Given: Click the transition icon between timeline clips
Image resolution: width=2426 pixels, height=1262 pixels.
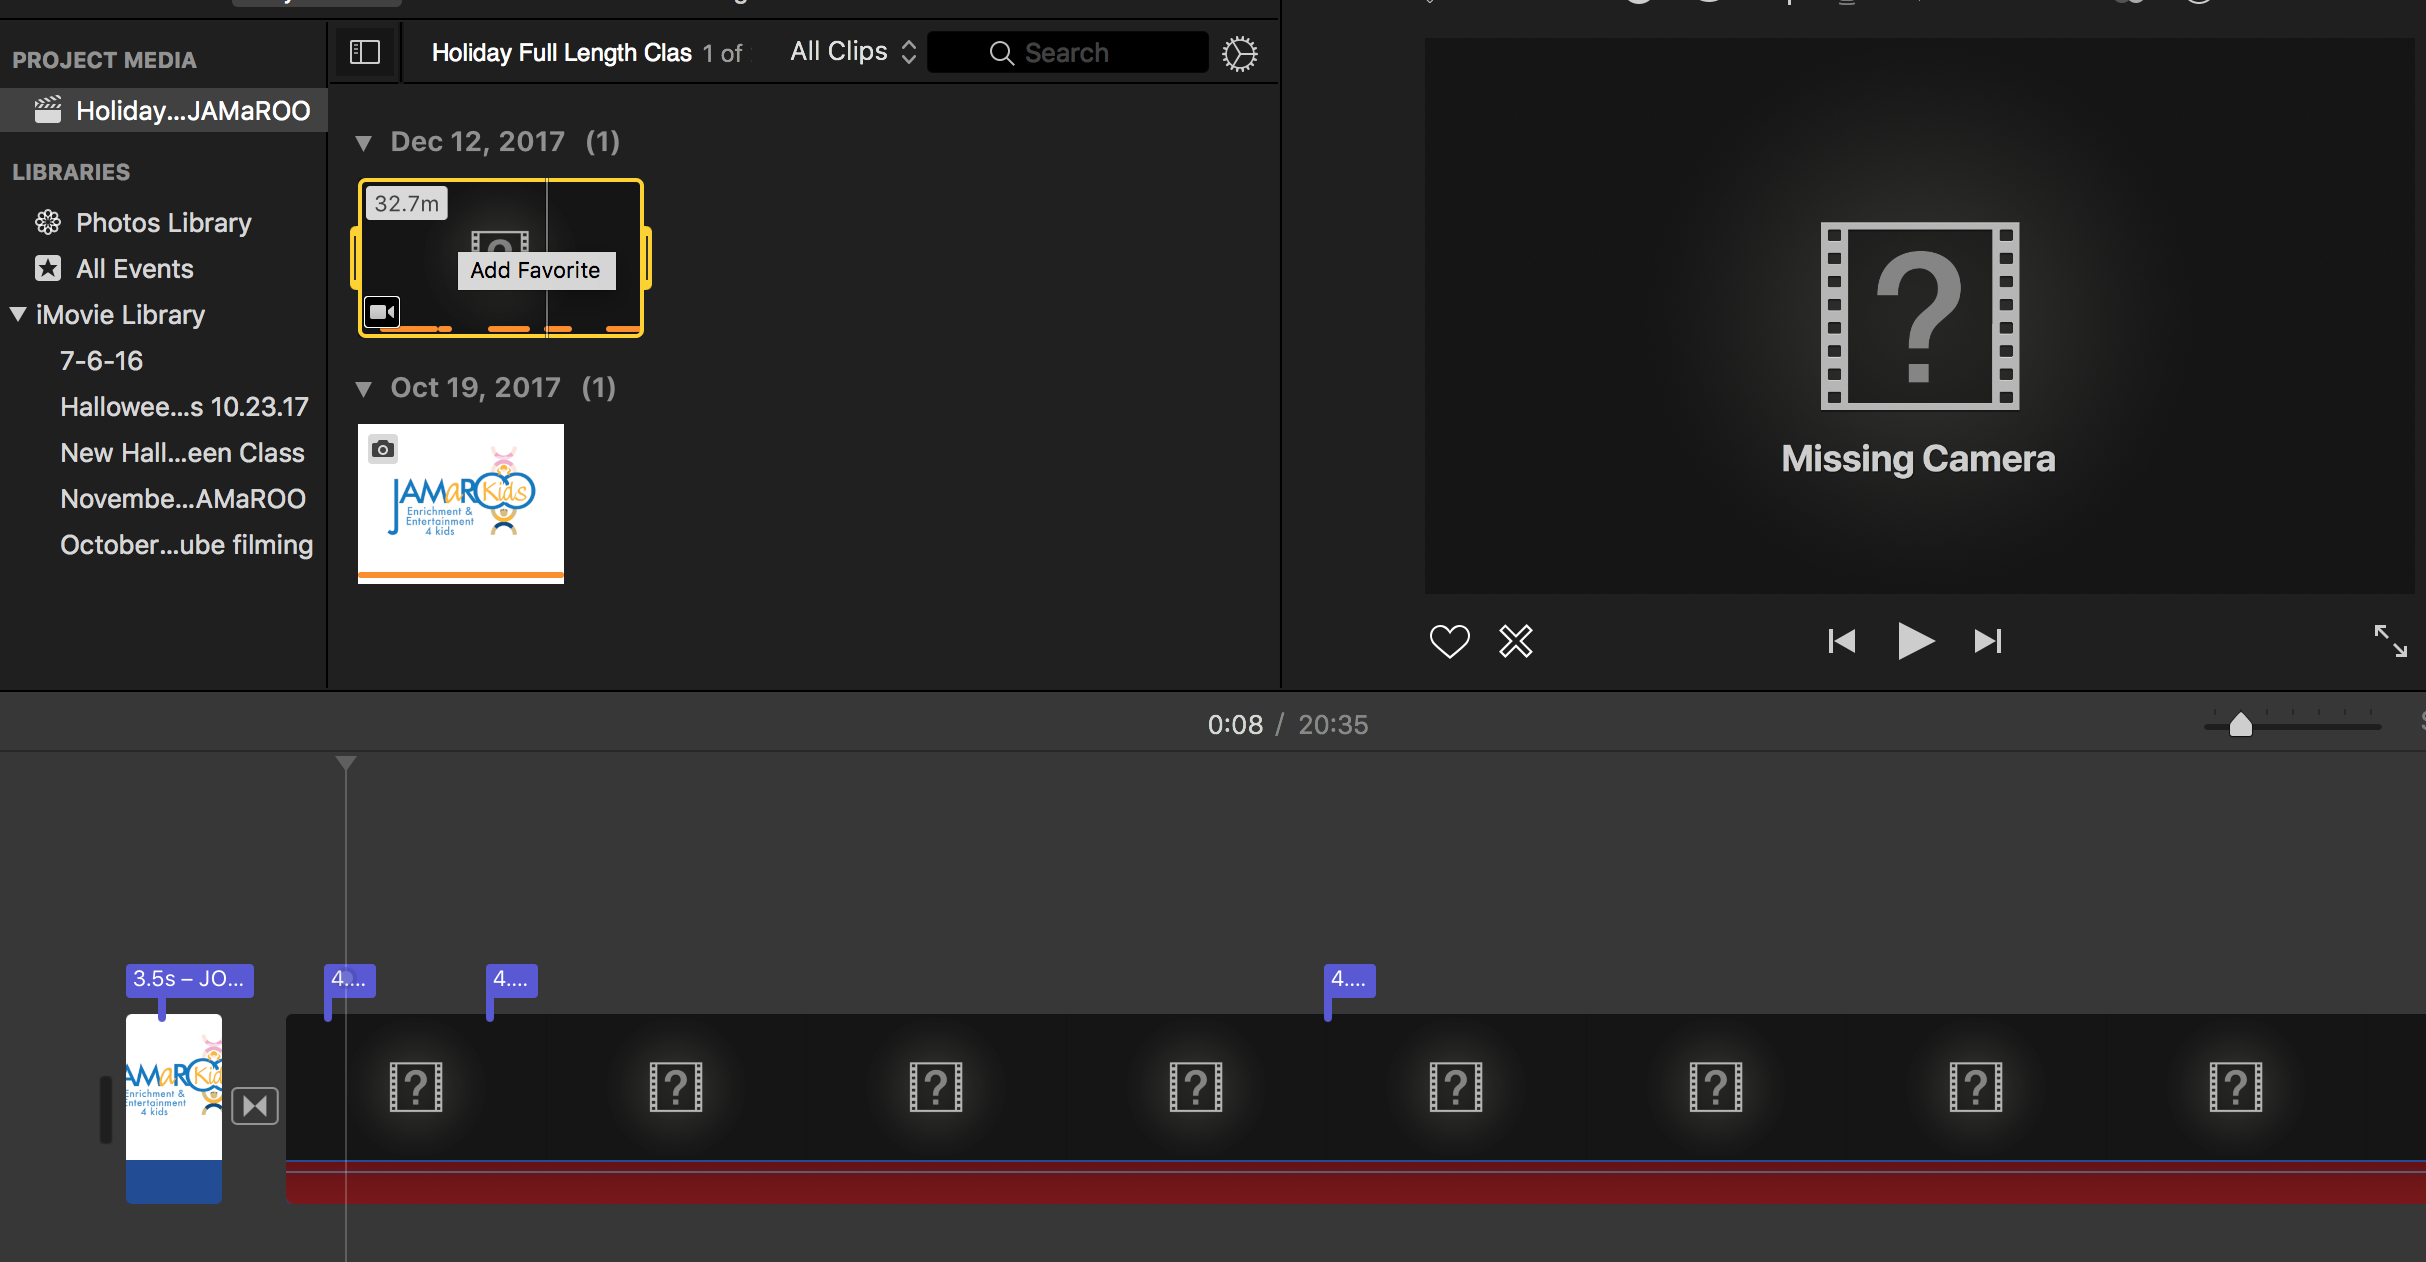Looking at the screenshot, I should click(255, 1106).
